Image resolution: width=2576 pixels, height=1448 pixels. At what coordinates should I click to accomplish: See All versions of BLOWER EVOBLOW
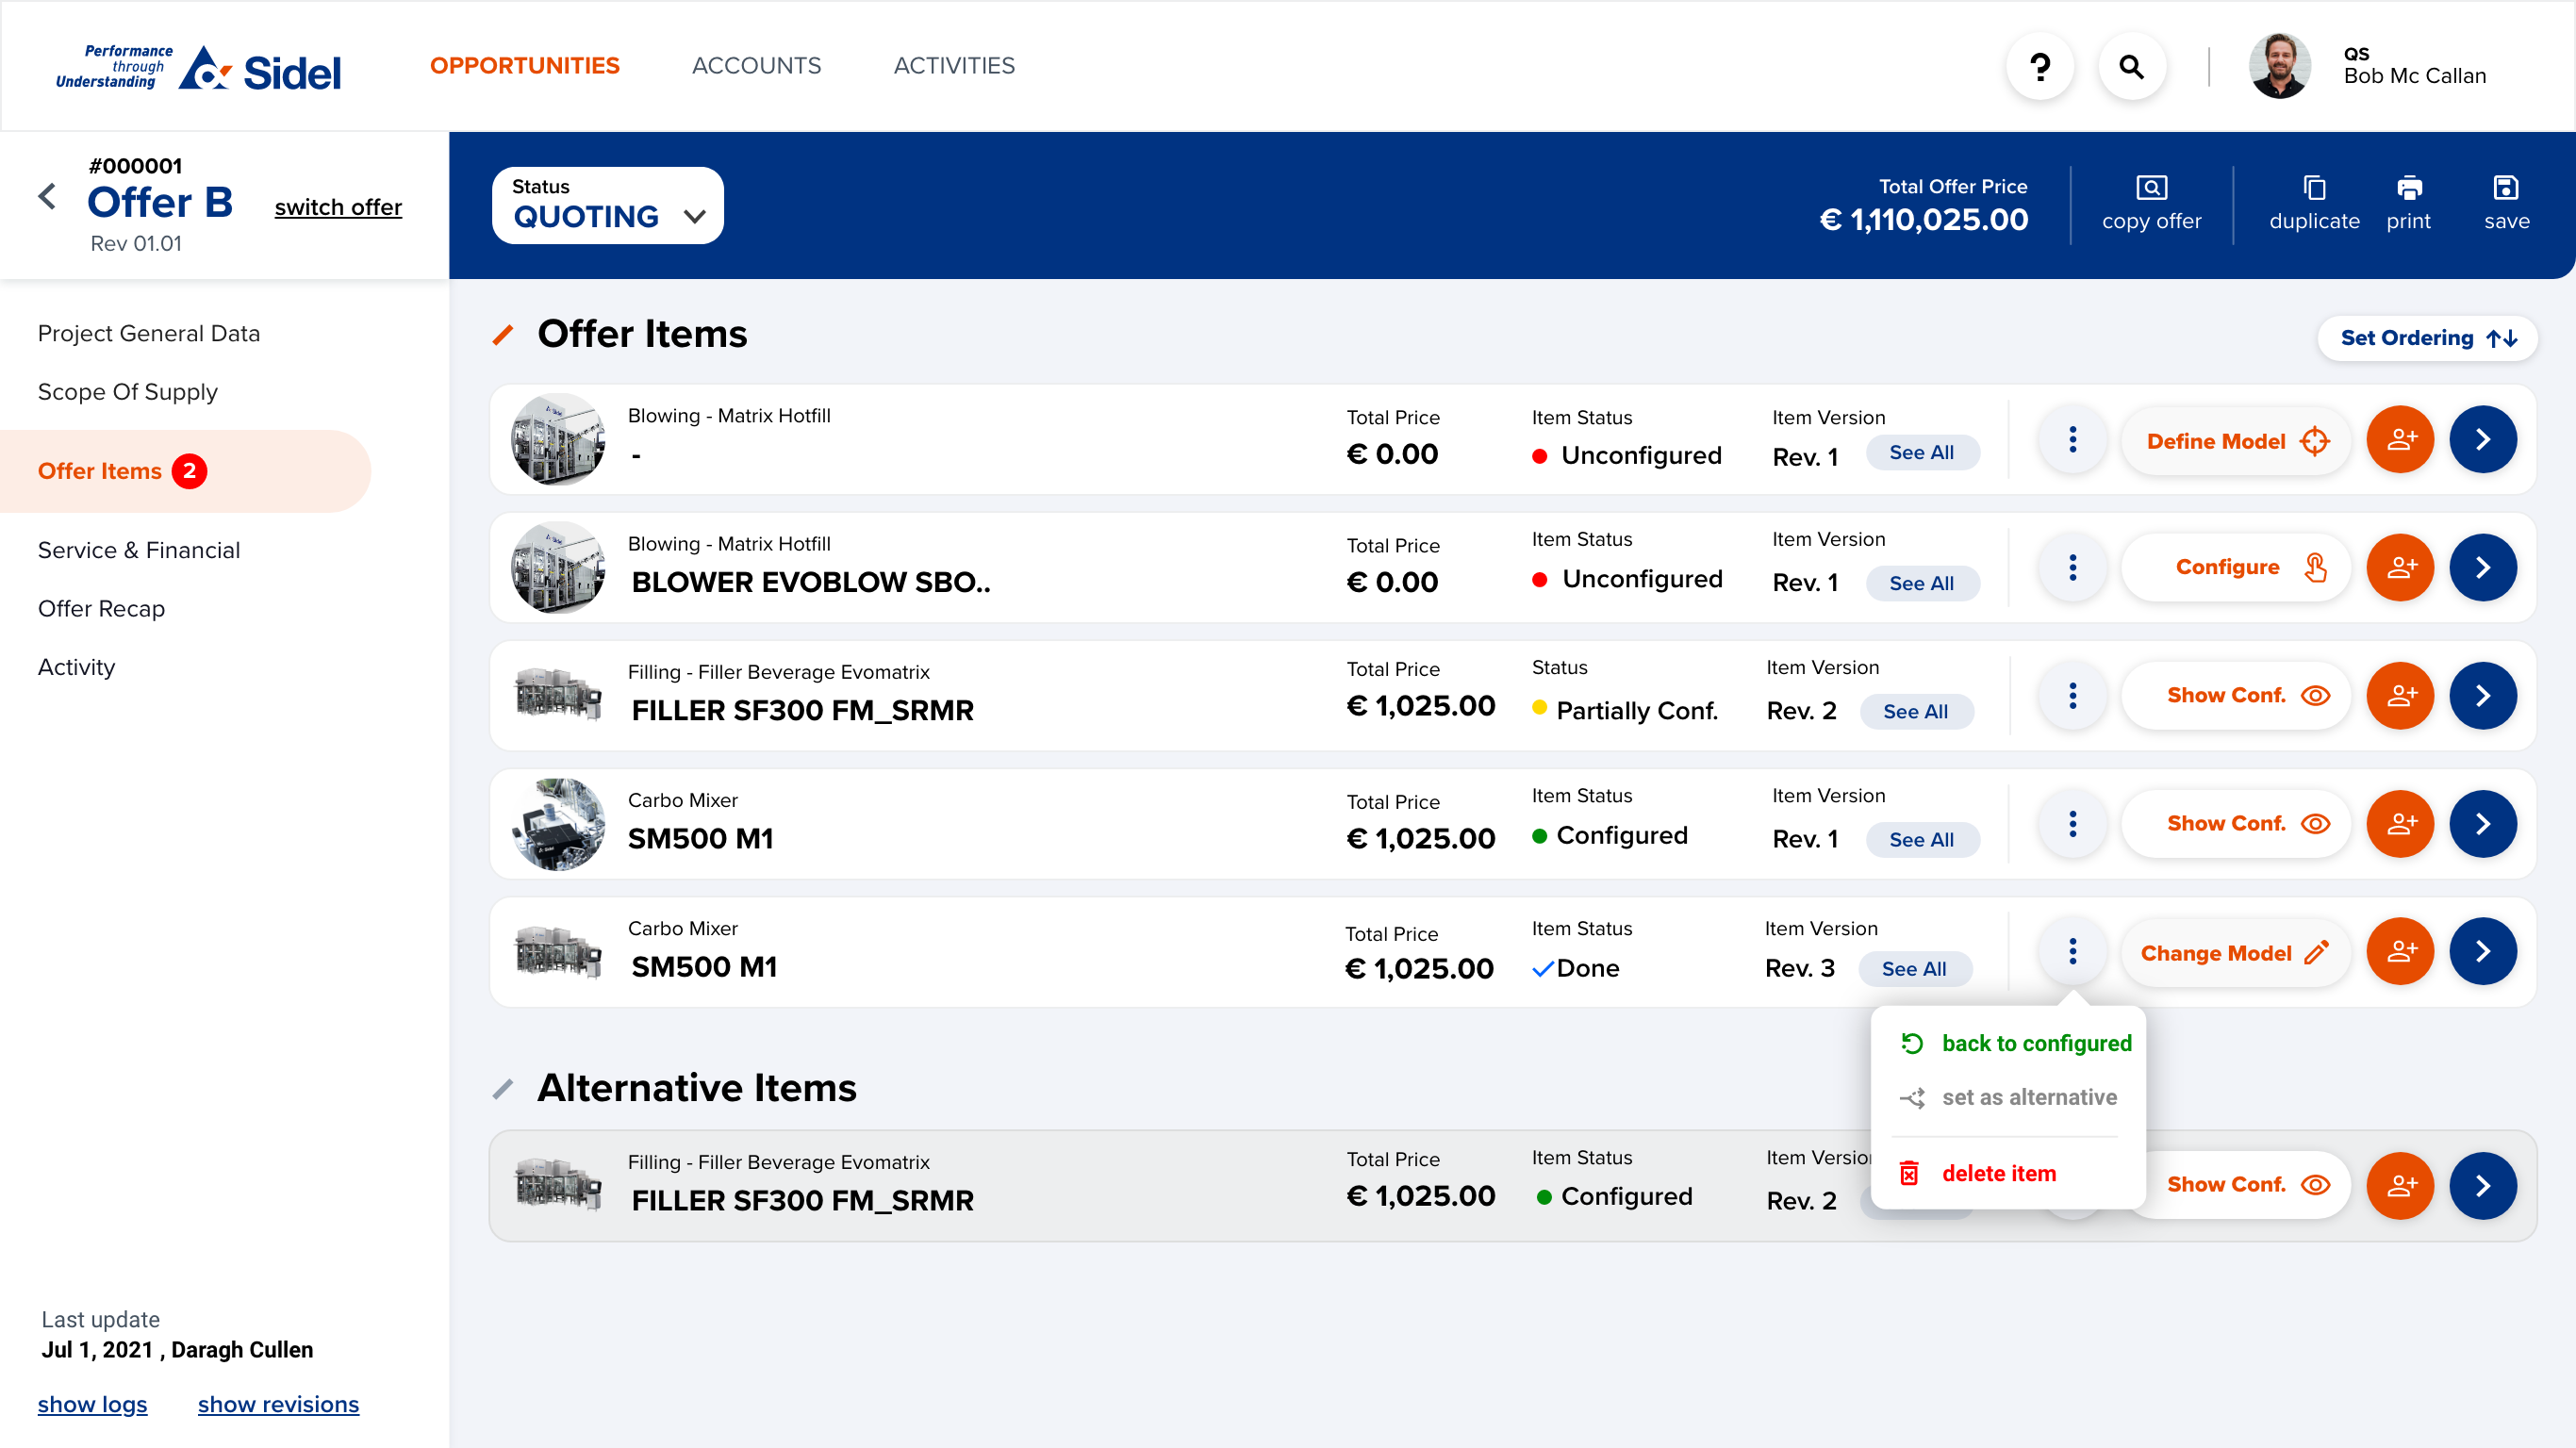tap(1921, 583)
